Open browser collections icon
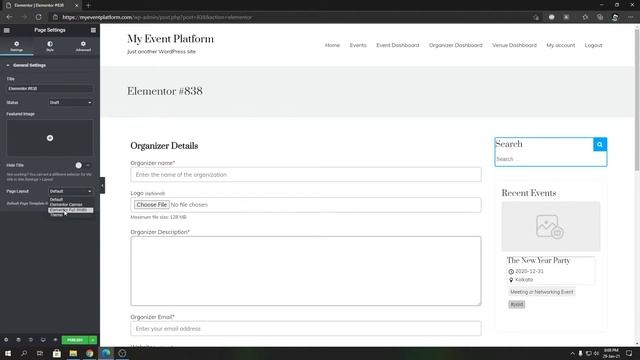This screenshot has width=640, height=360. (x=600, y=17)
